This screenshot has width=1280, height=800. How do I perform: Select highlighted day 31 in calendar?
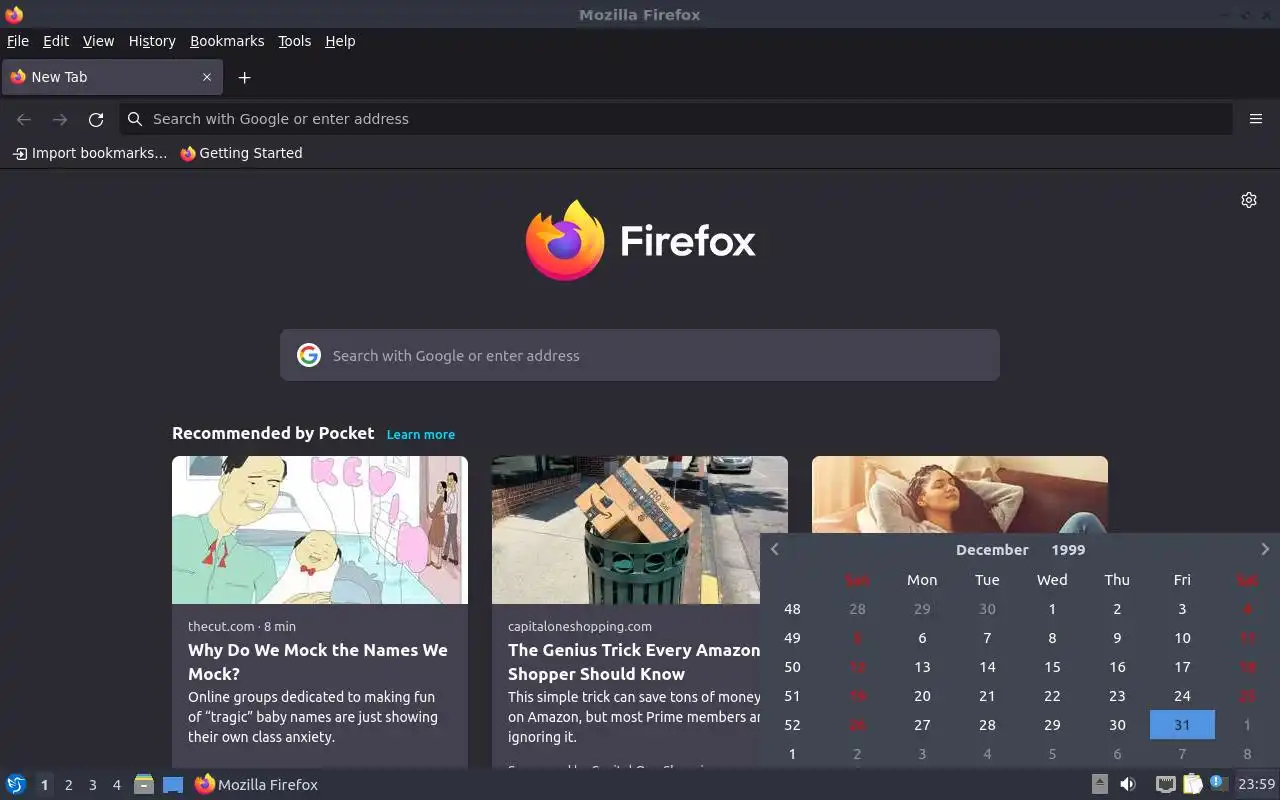click(1182, 725)
